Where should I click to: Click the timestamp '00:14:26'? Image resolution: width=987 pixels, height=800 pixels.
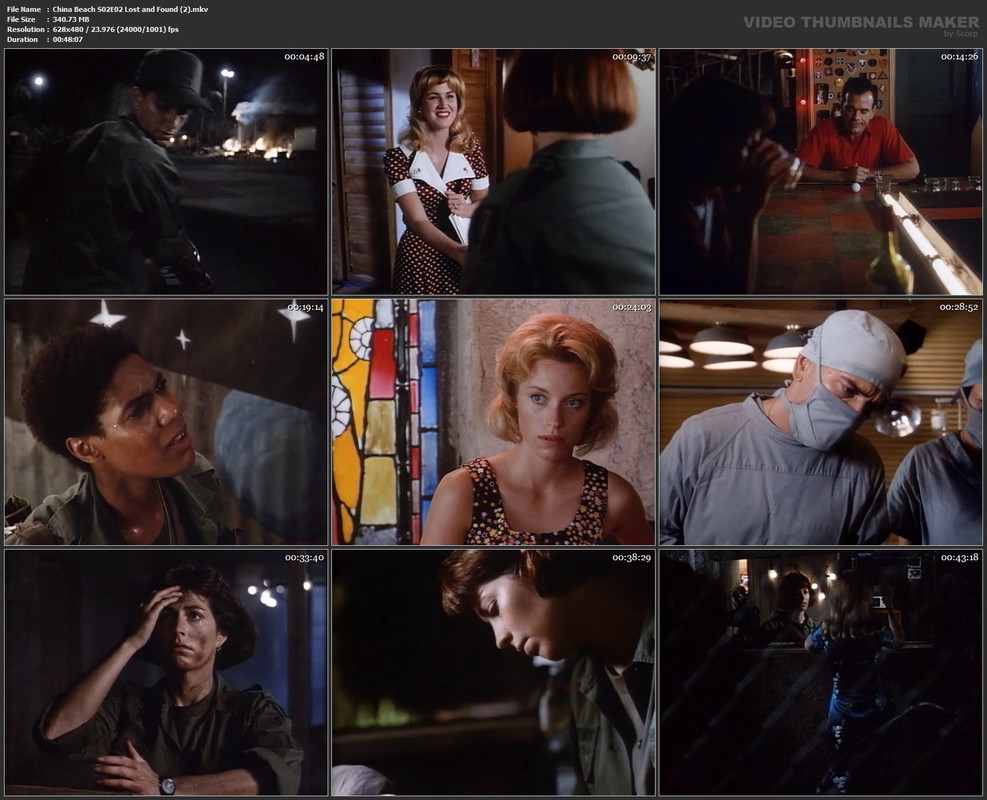[959, 57]
